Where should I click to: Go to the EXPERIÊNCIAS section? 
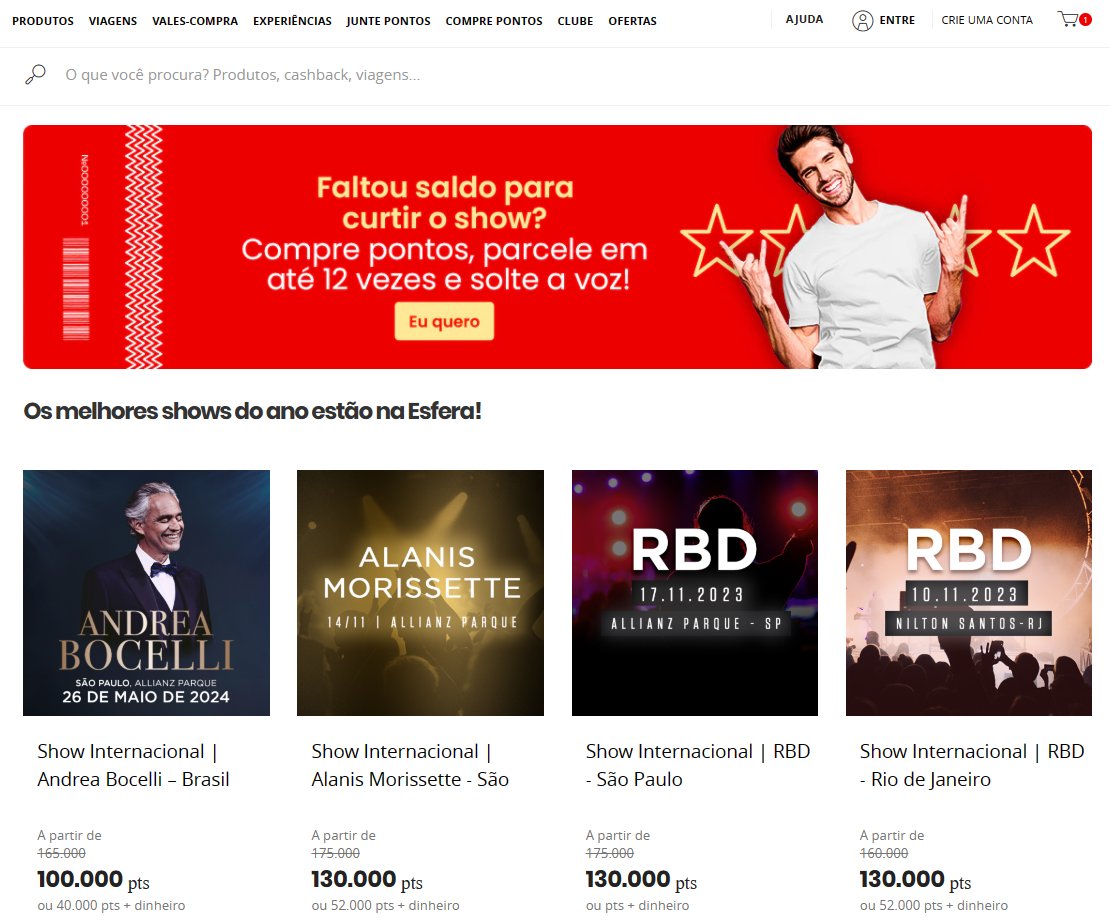292,21
